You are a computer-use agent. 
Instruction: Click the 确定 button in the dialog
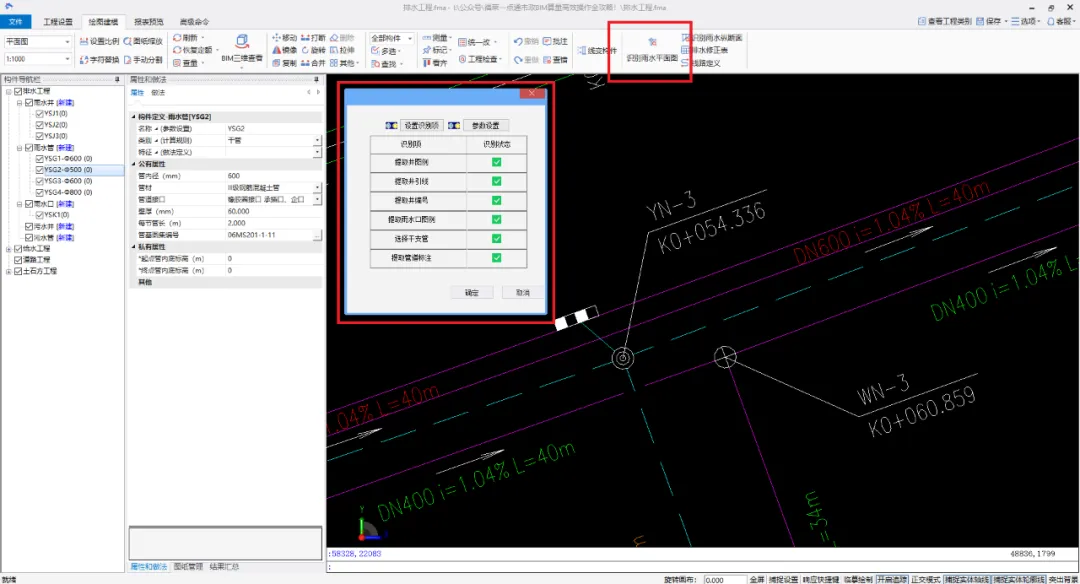(x=472, y=293)
